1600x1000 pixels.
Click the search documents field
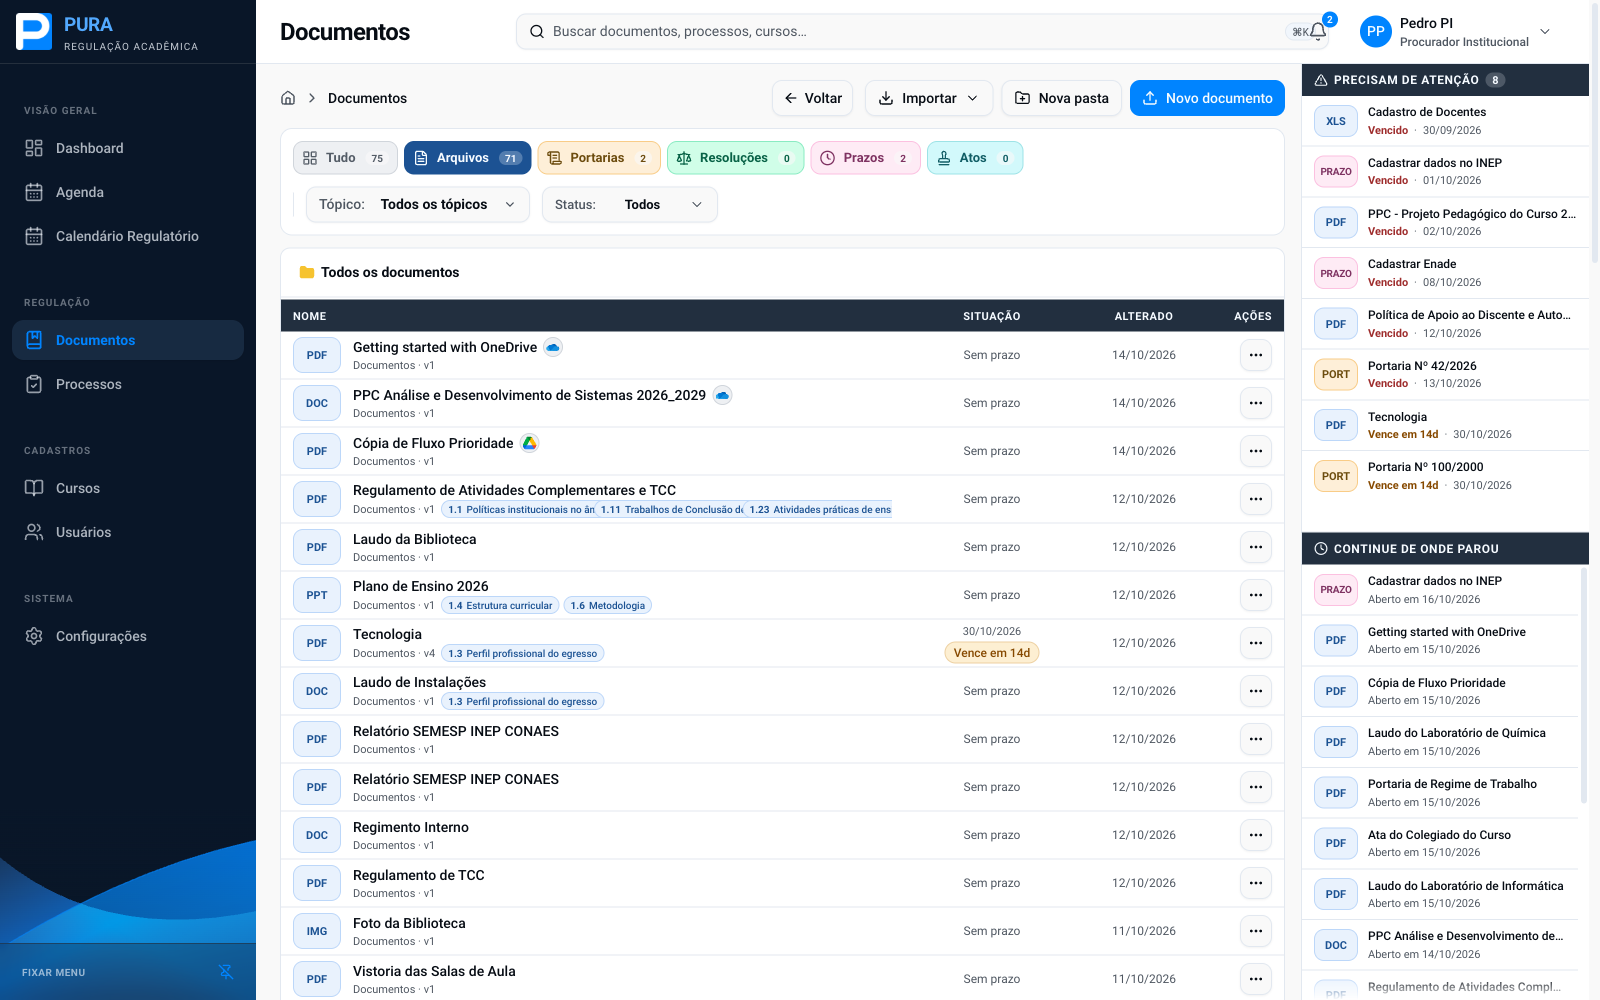point(922,32)
